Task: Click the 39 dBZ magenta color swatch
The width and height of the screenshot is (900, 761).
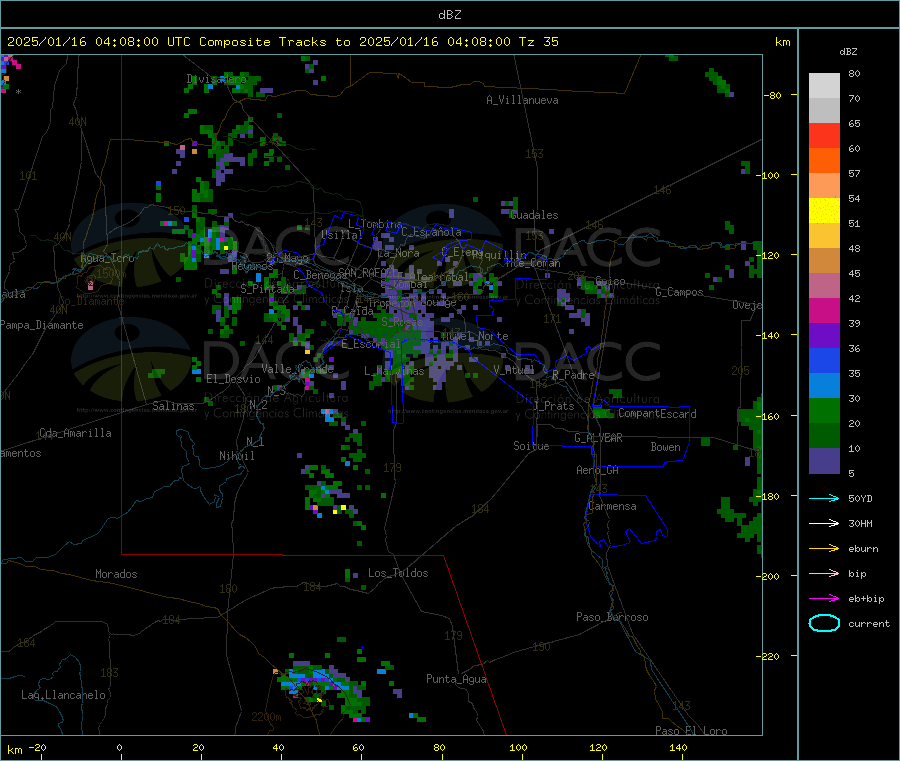Action: (824, 310)
